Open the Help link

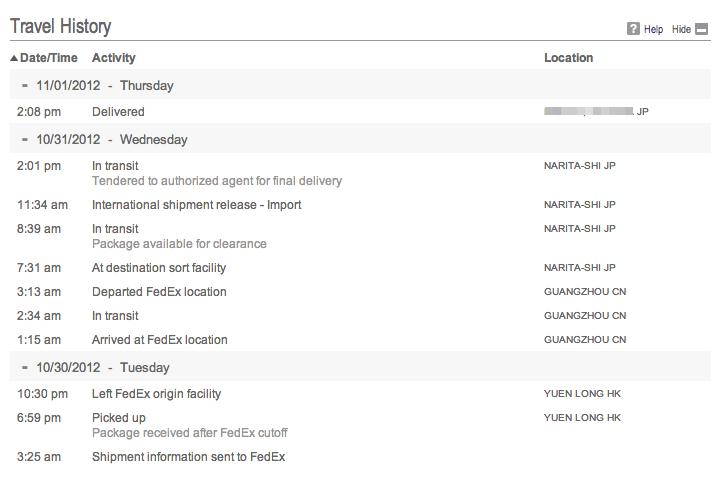(653, 29)
